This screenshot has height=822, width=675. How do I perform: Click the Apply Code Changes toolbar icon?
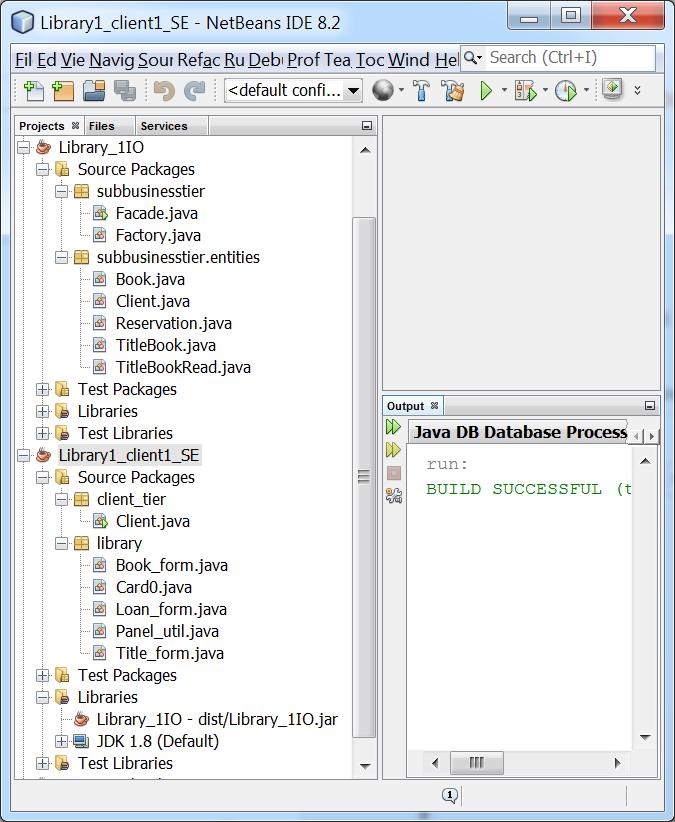612,89
